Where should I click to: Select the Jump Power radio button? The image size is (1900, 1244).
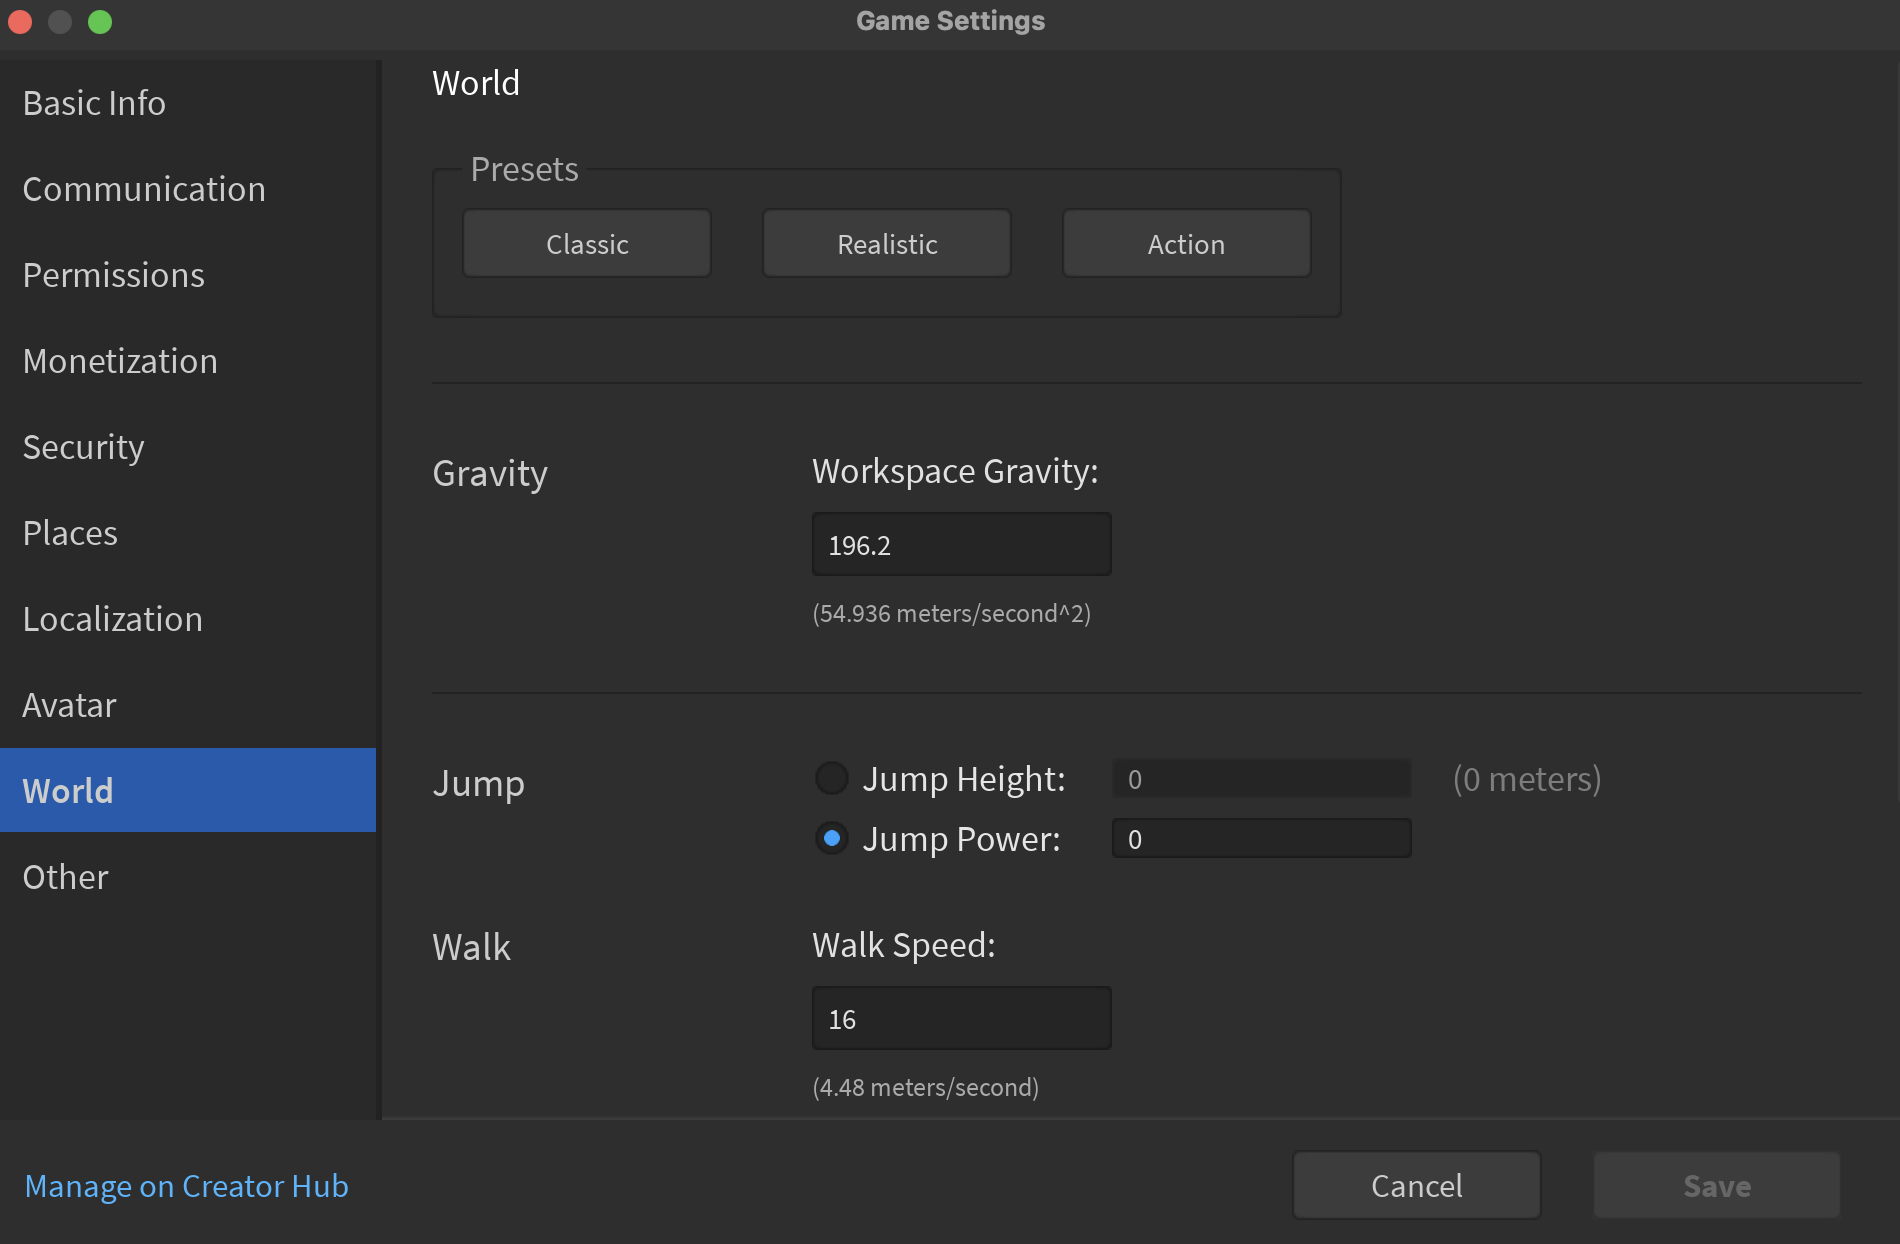point(832,838)
